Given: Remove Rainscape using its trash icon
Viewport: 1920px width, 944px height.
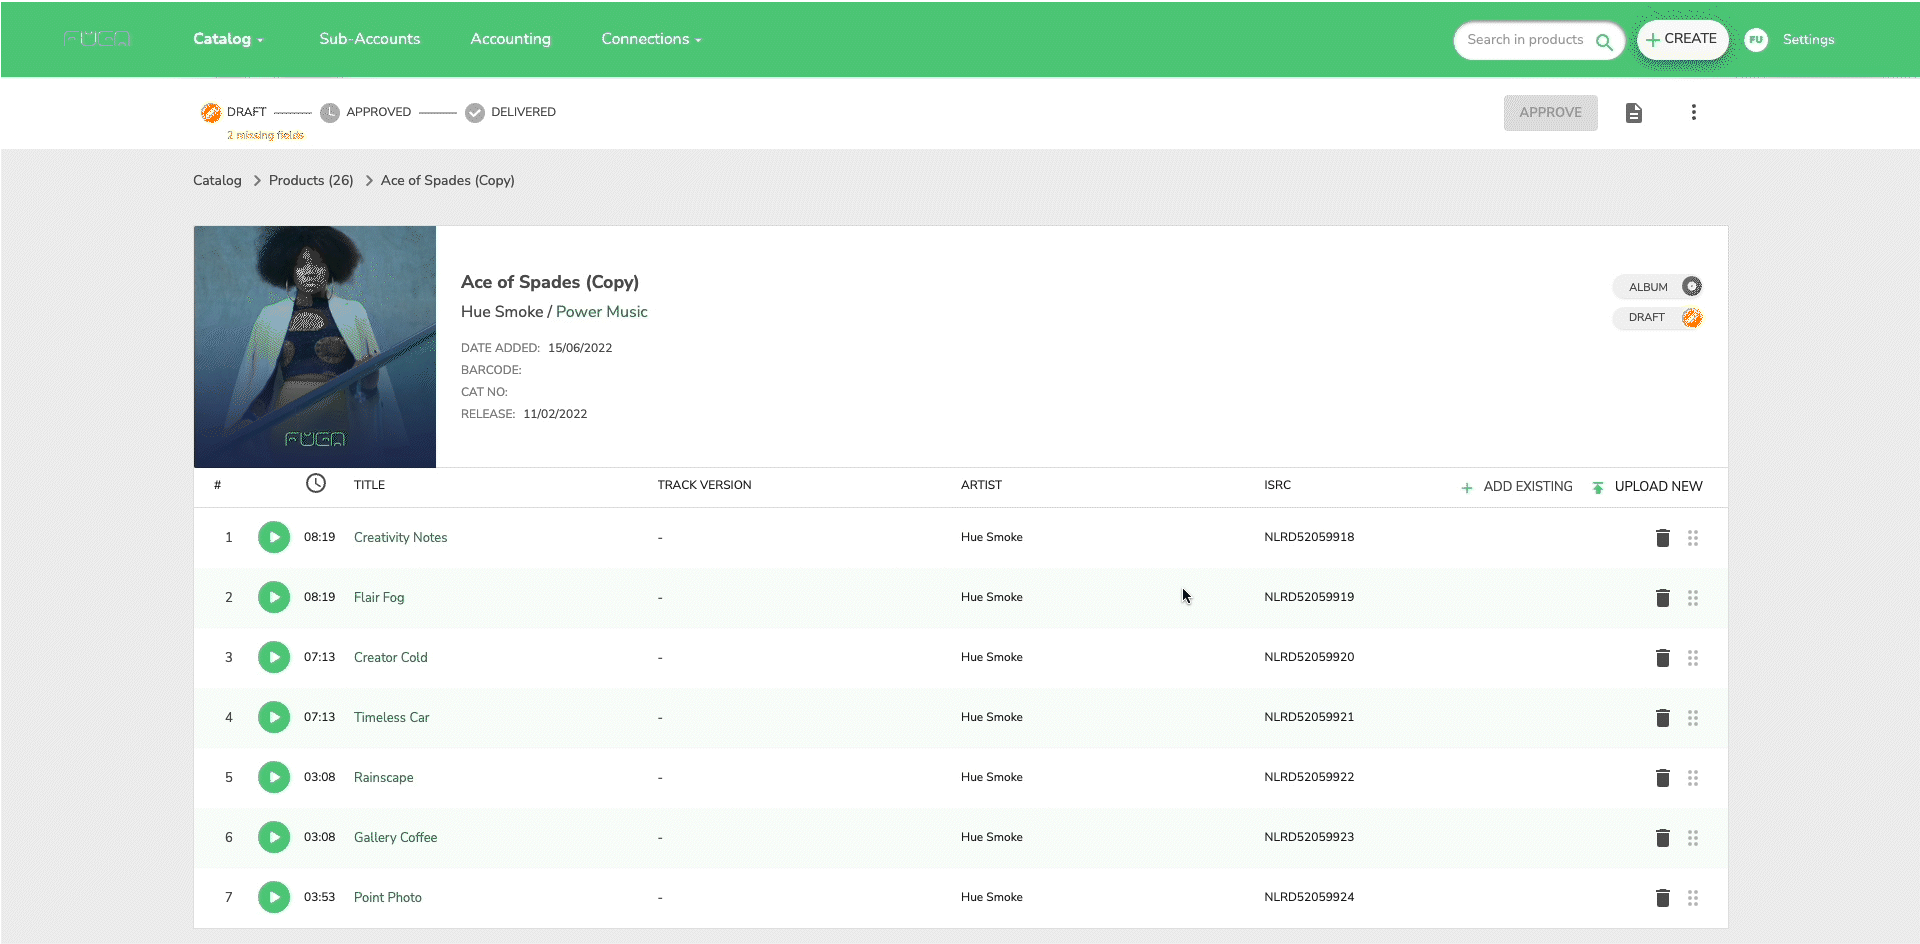Looking at the screenshot, I should tap(1663, 778).
